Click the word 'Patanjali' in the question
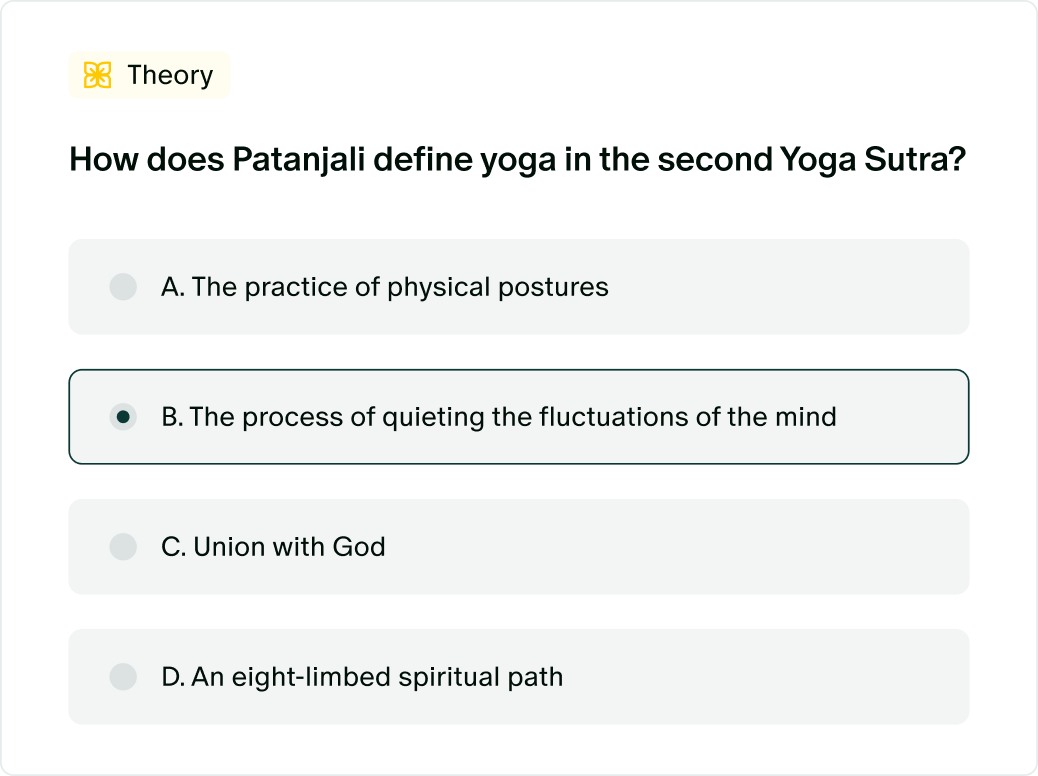The height and width of the screenshot is (776, 1038). 299,160
